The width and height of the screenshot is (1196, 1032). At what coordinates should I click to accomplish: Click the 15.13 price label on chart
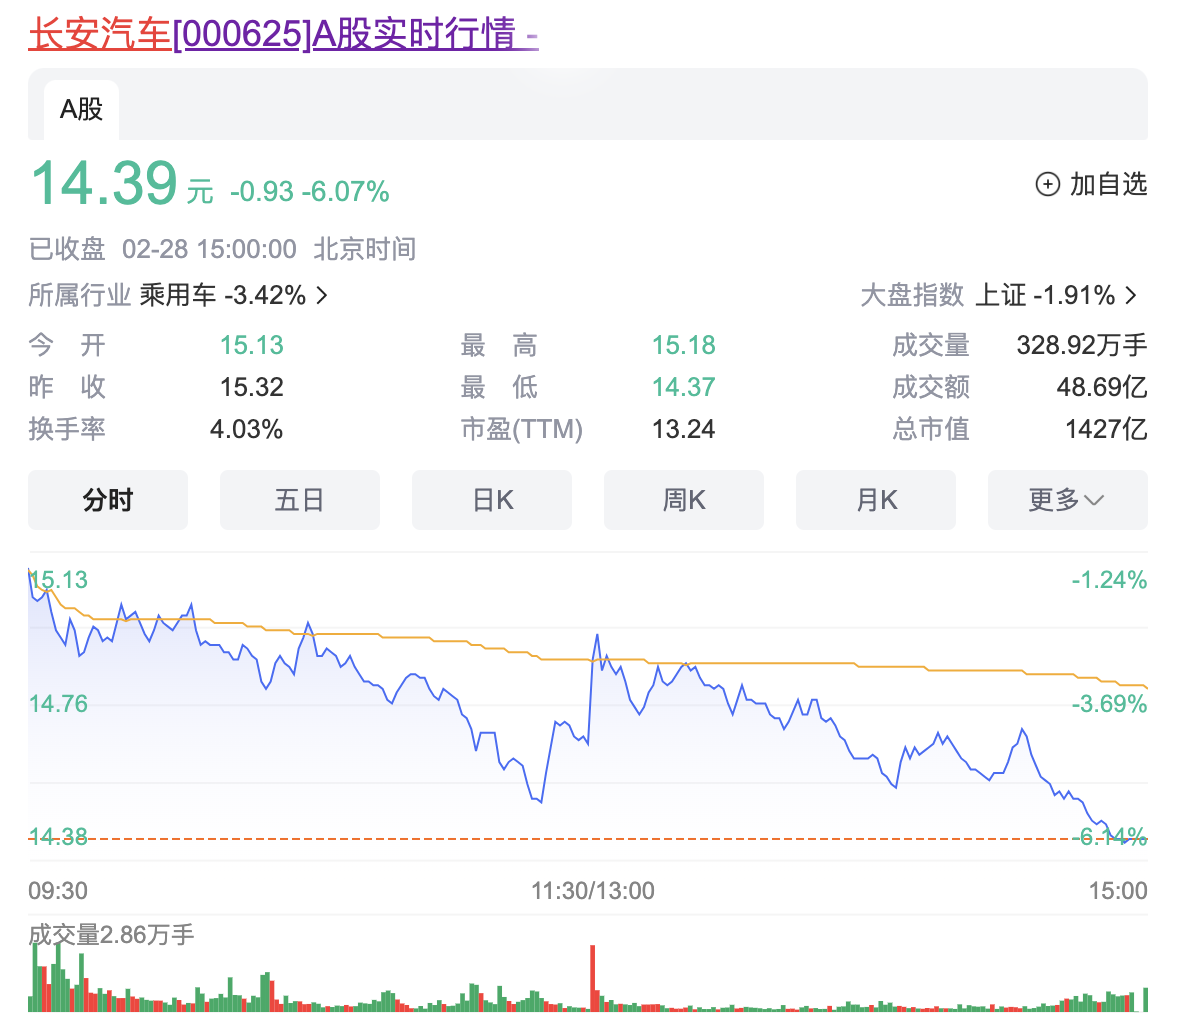(59, 580)
